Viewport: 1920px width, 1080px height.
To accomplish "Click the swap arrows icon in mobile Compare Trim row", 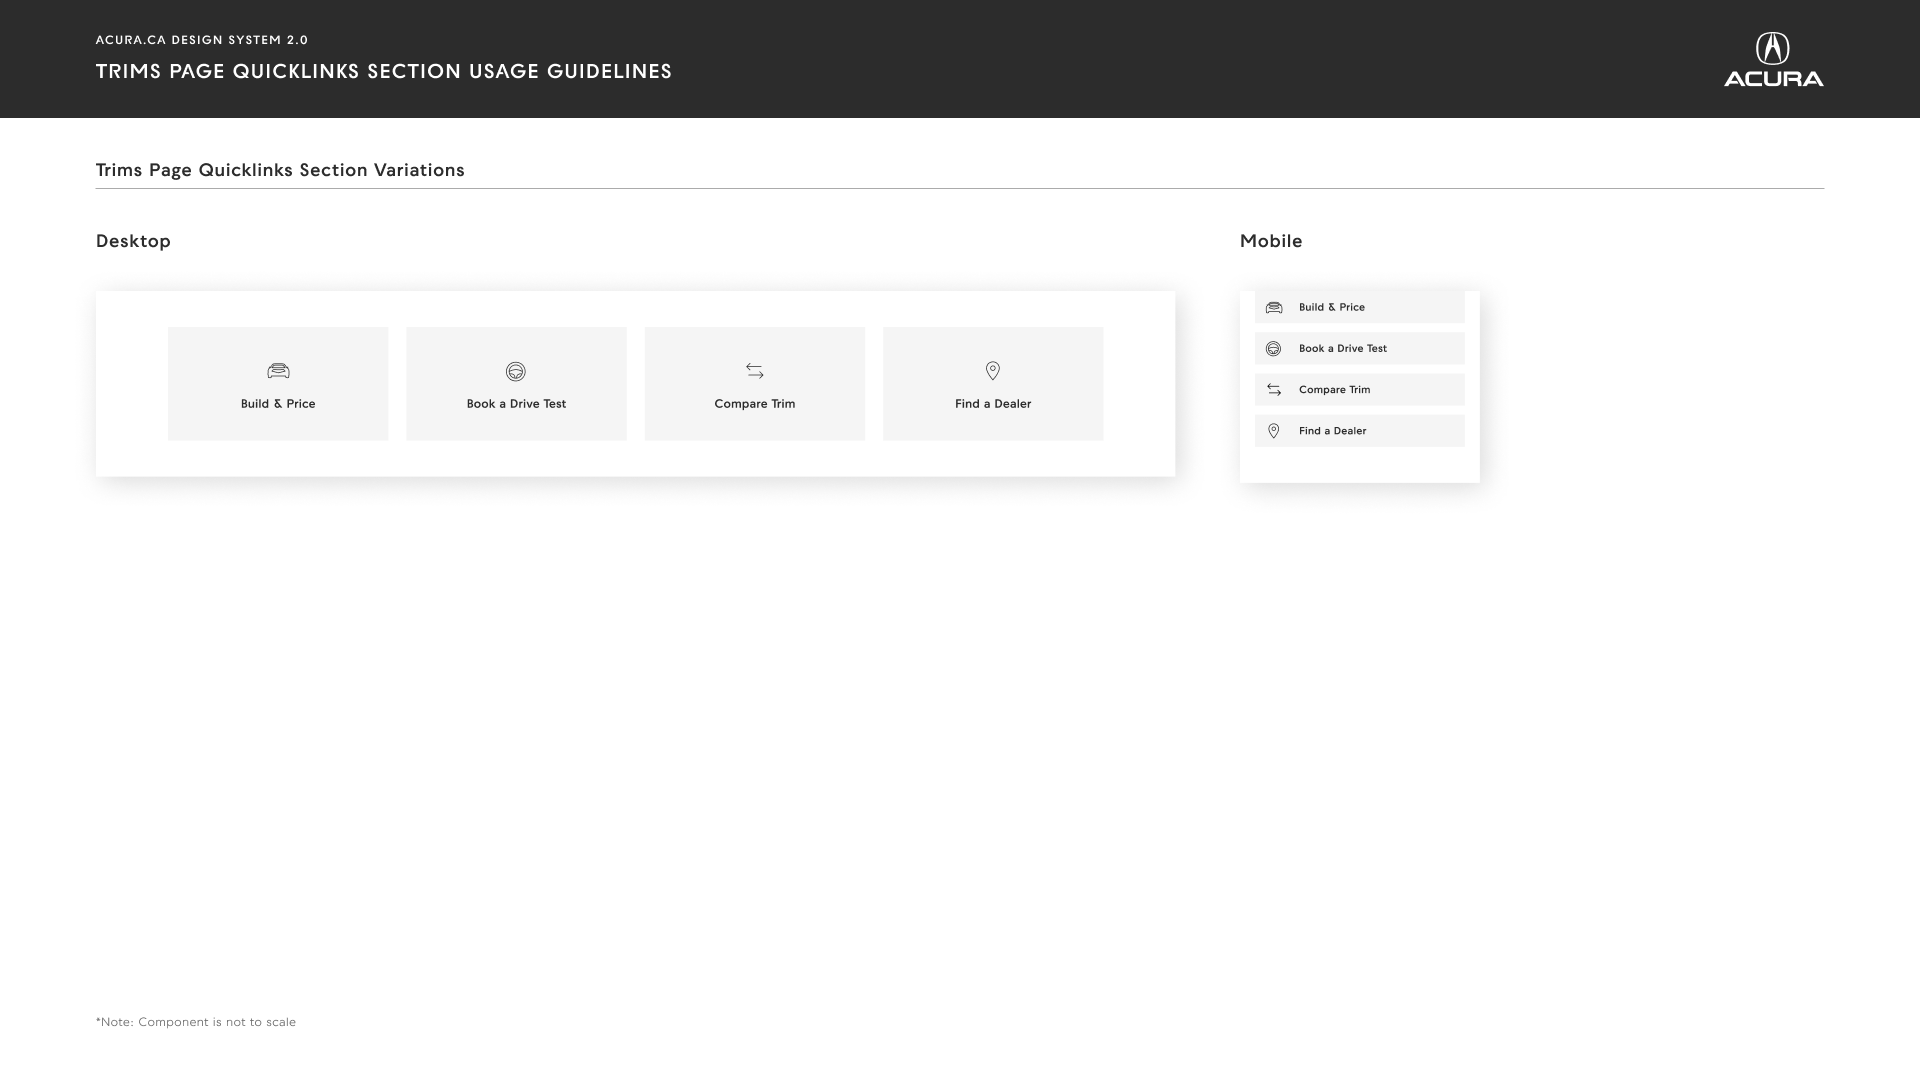I will [1274, 390].
